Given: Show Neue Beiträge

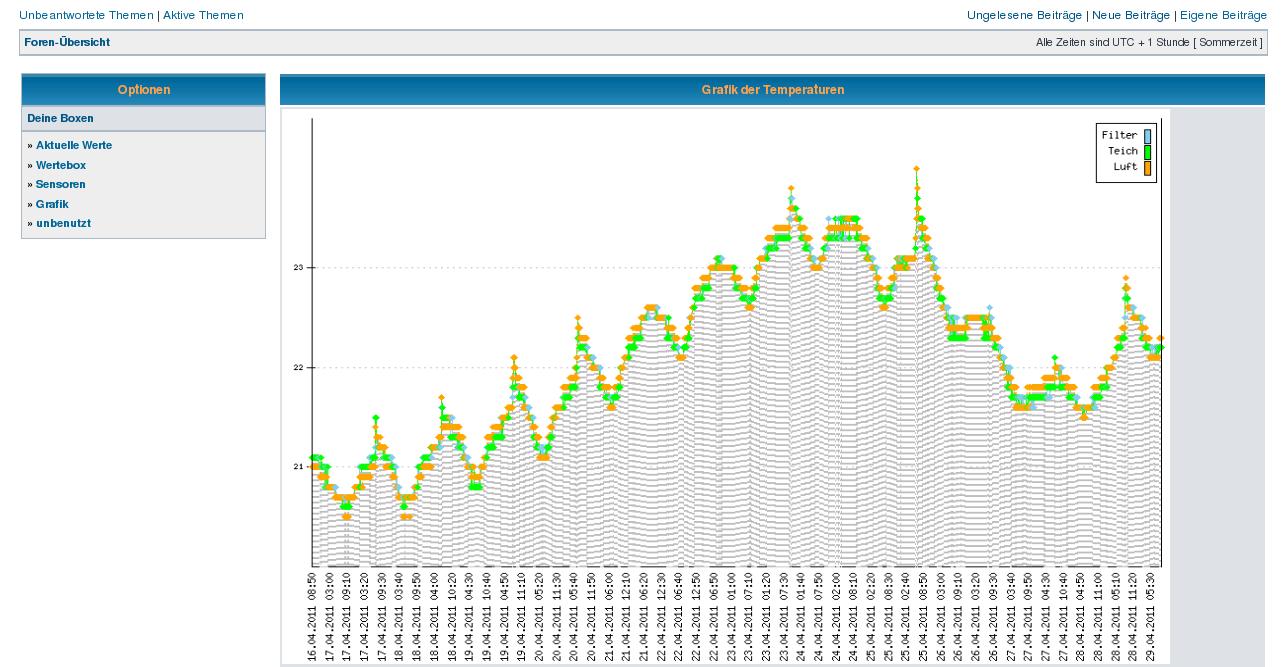Looking at the screenshot, I should click(1130, 15).
